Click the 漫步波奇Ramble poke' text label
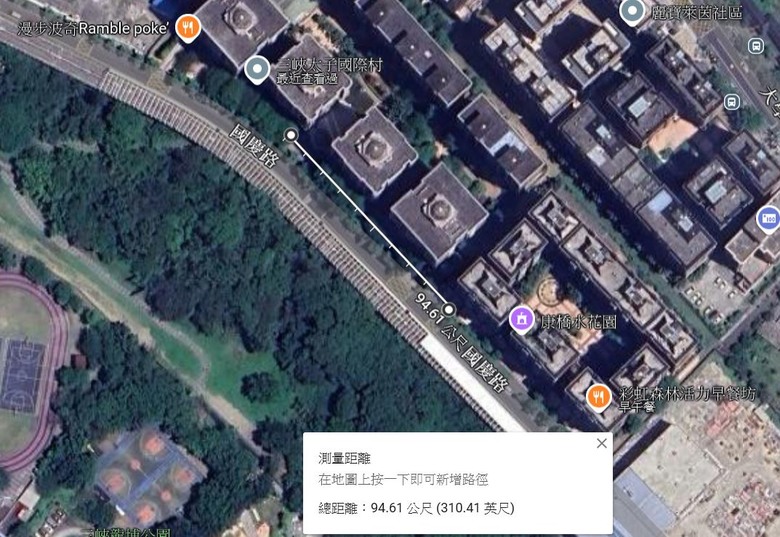Image resolution: width=780 pixels, height=537 pixels. click(93, 28)
